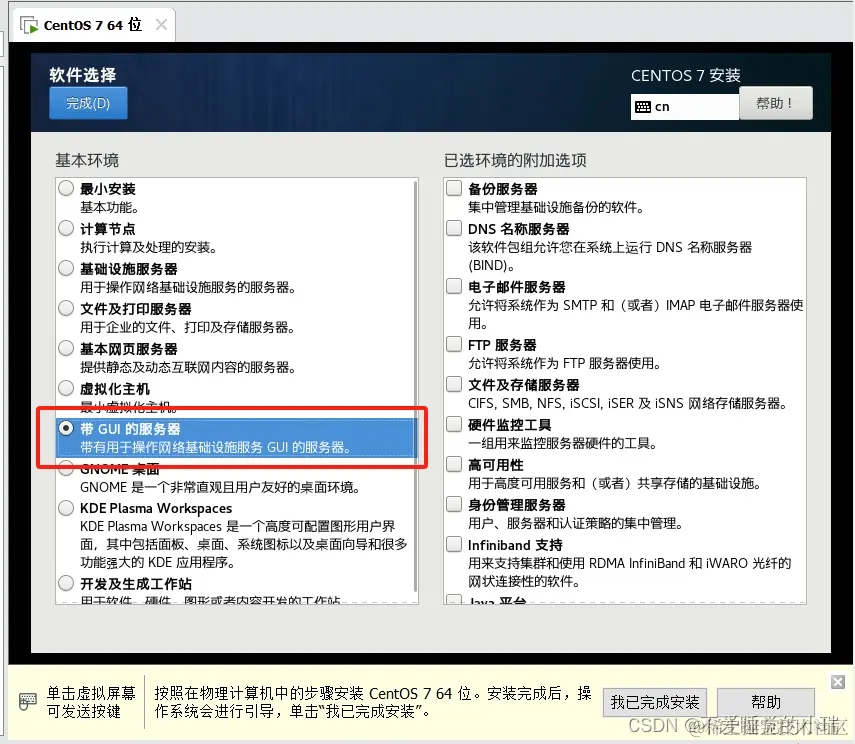Enable the FTP 服务器 checkbox
The image size is (855, 744).
[454, 344]
